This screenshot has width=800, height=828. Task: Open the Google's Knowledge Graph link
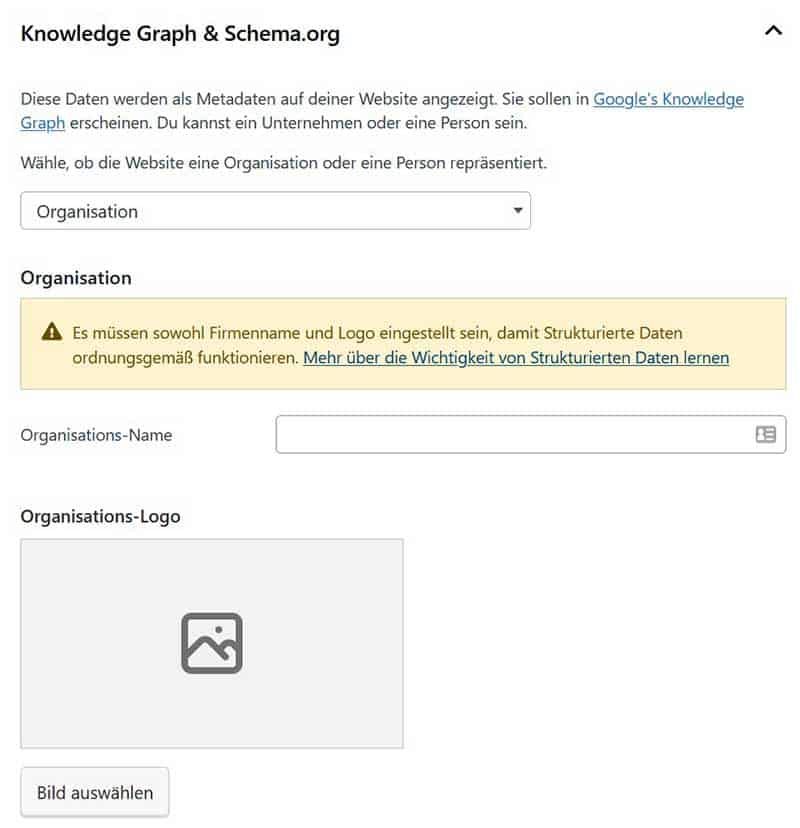(x=668, y=99)
